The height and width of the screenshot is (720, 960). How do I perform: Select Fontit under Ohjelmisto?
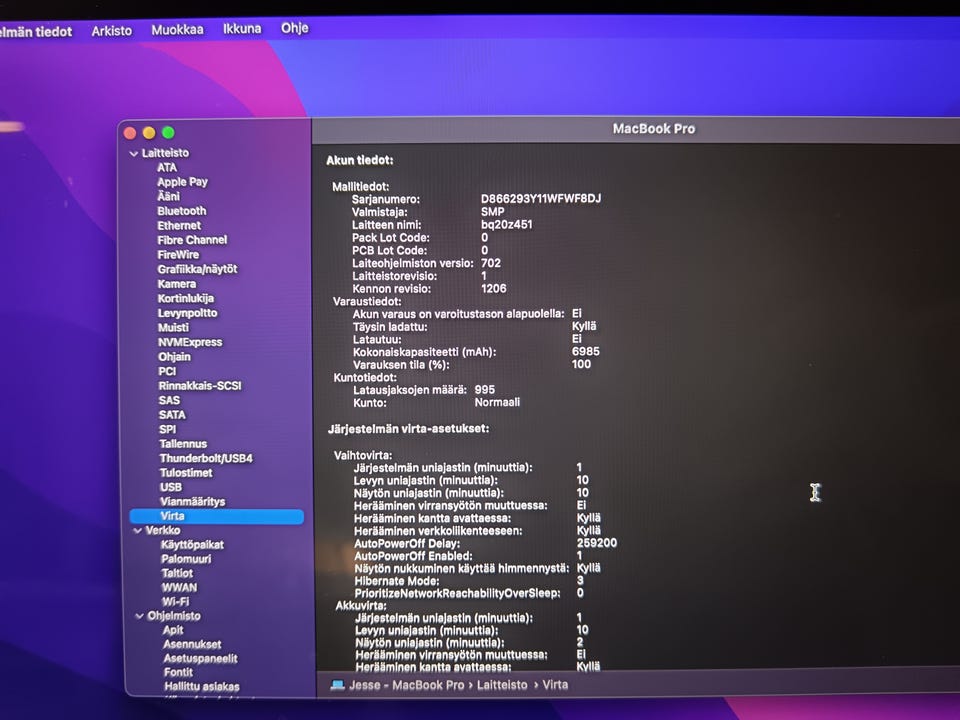178,672
